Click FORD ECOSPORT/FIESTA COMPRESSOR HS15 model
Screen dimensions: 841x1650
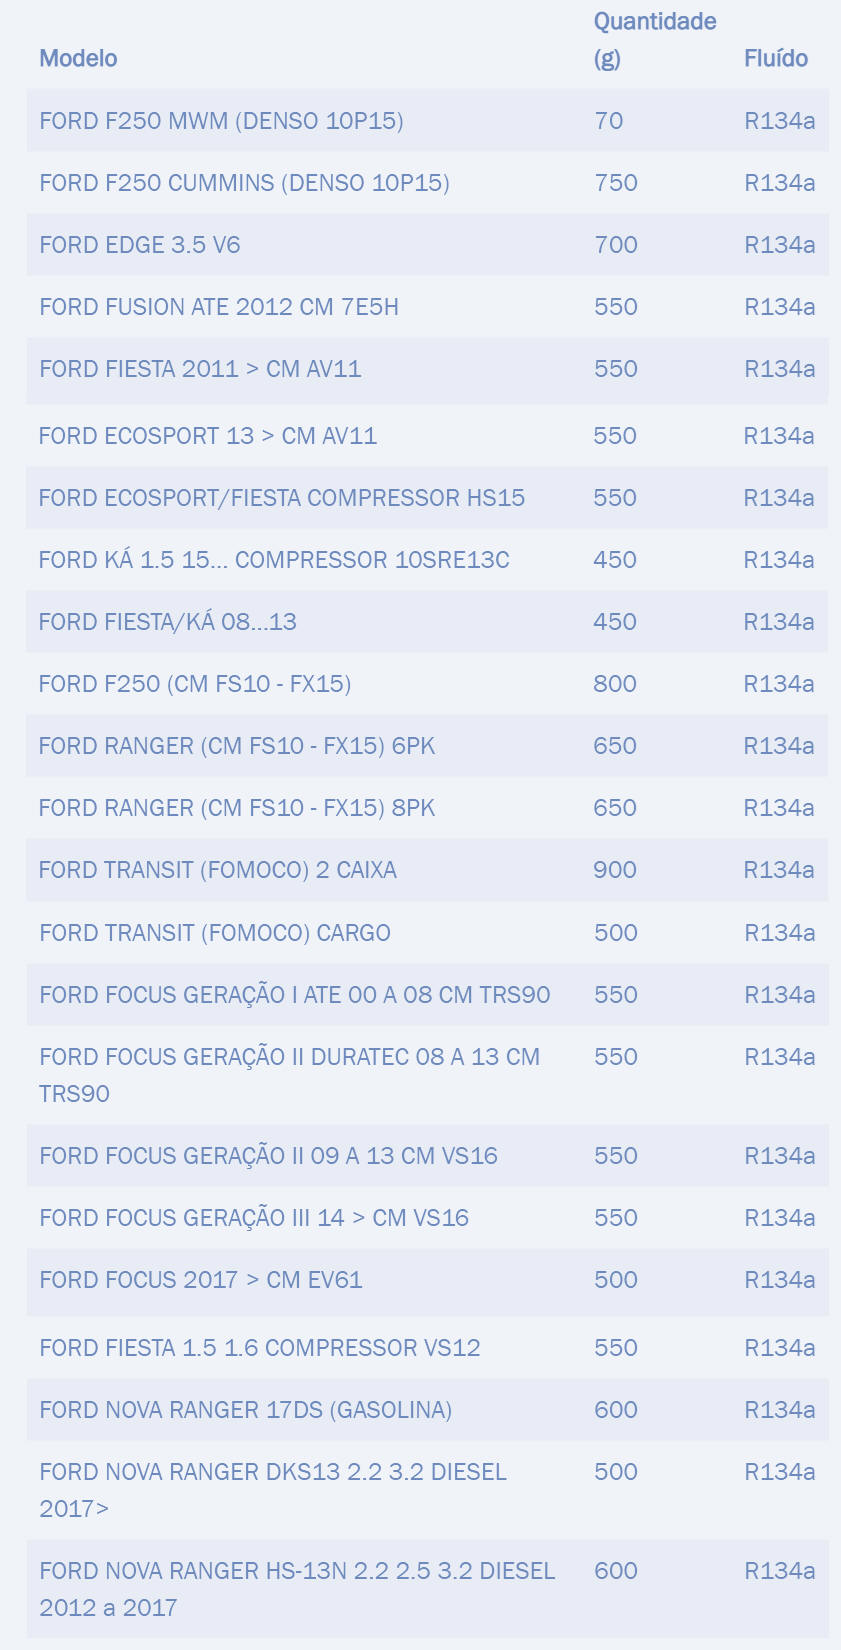[281, 498]
